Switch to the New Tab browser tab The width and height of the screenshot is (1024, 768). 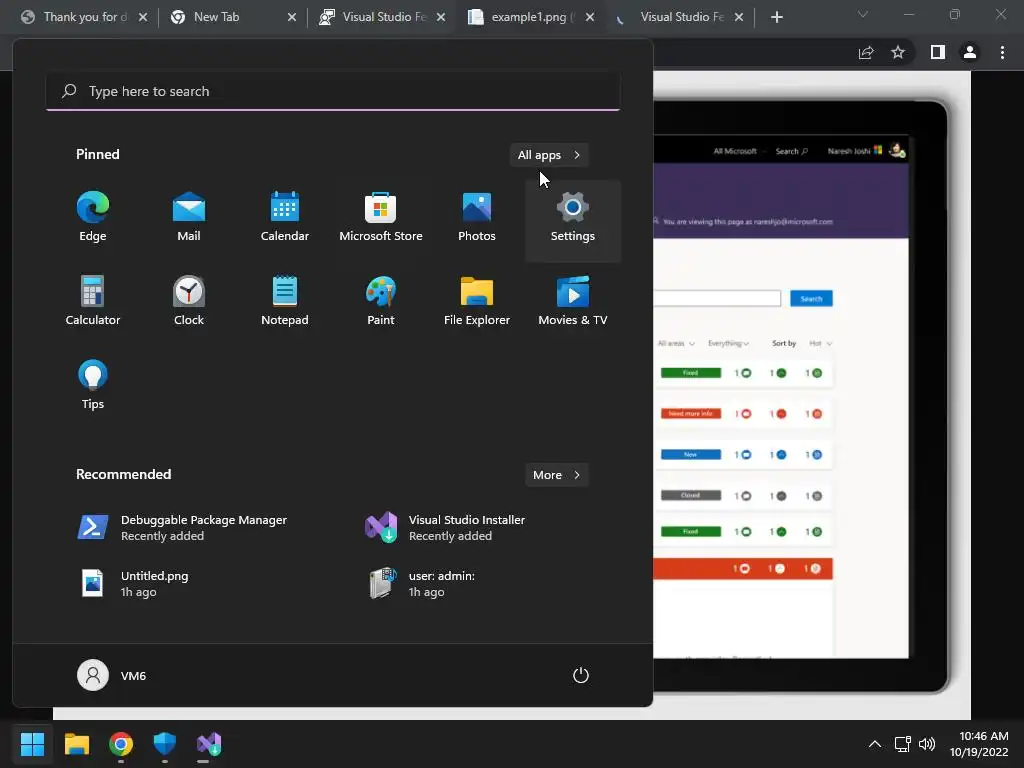[x=233, y=17]
